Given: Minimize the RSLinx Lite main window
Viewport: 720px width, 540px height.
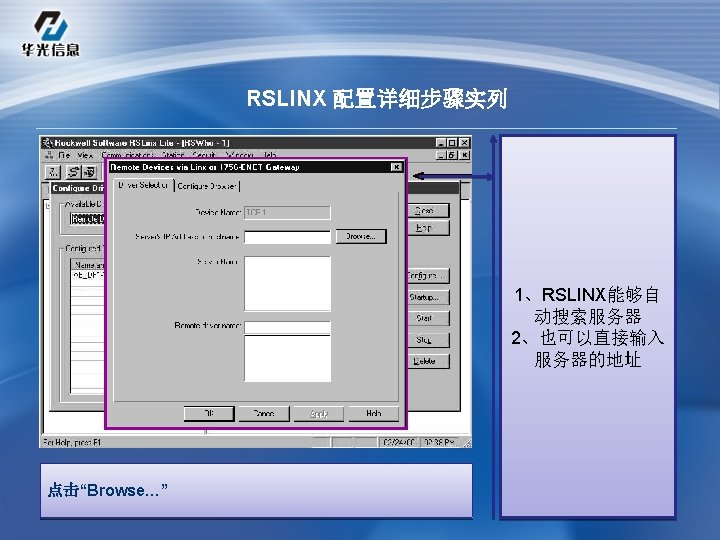Looking at the screenshot, I should point(441,143).
